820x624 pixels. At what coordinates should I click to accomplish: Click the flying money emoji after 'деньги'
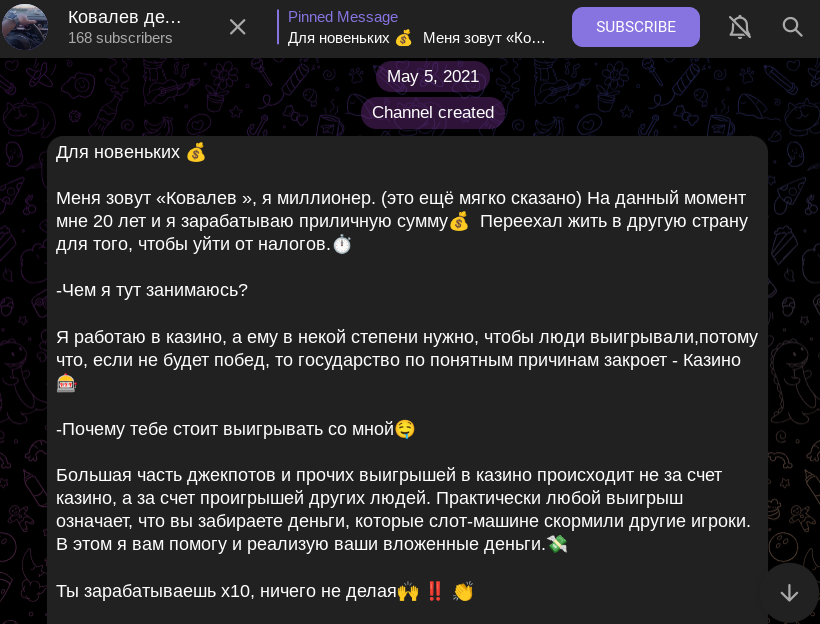tap(557, 545)
